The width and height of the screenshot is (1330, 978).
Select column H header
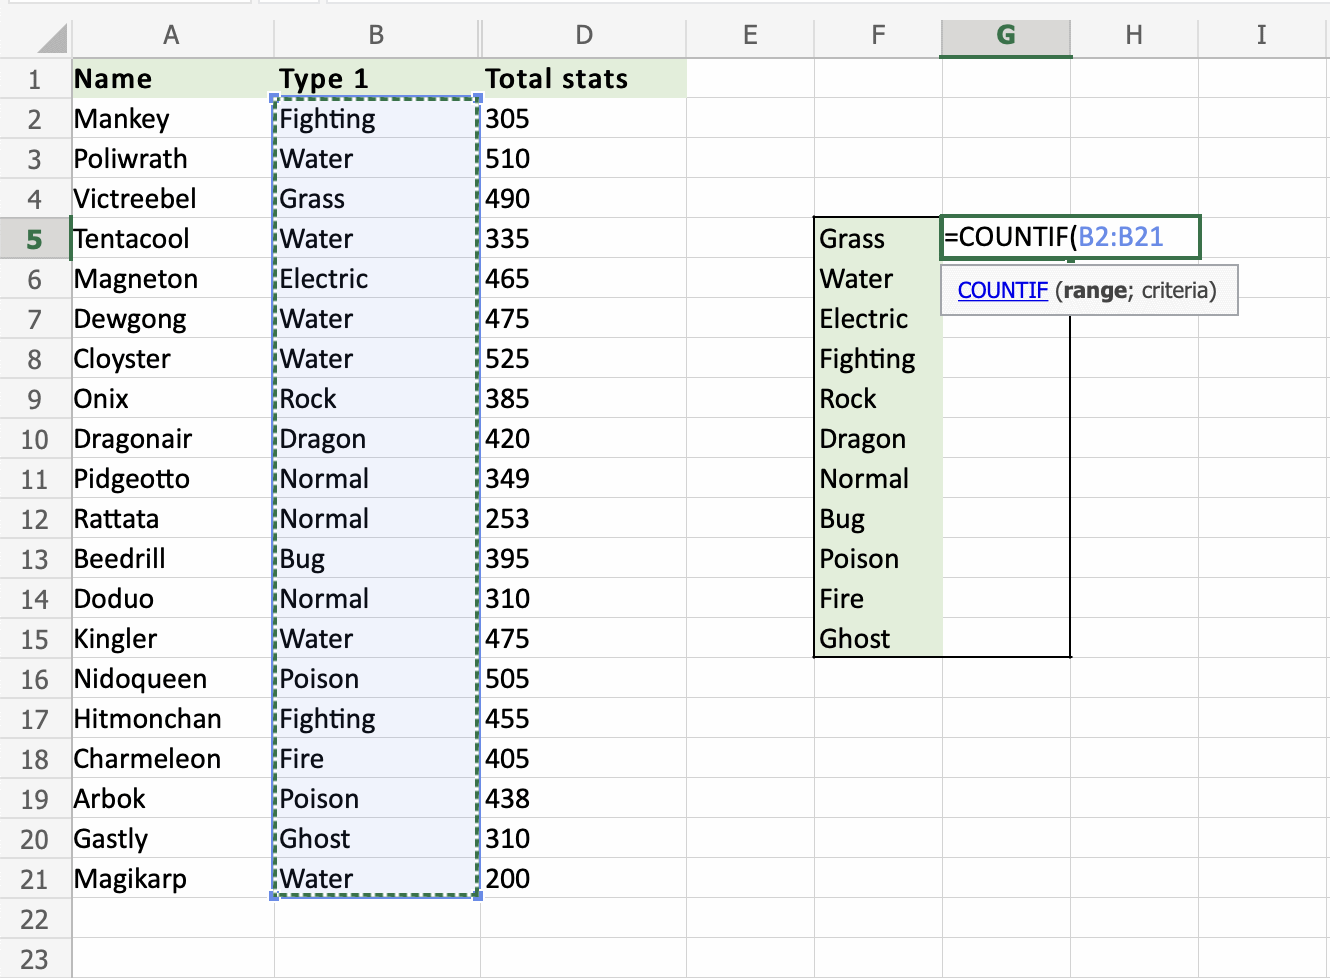pyautogui.click(x=1134, y=36)
